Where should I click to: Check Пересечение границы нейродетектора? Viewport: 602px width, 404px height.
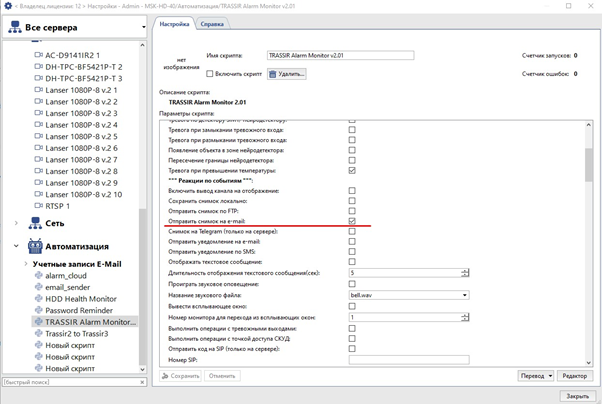pos(352,160)
